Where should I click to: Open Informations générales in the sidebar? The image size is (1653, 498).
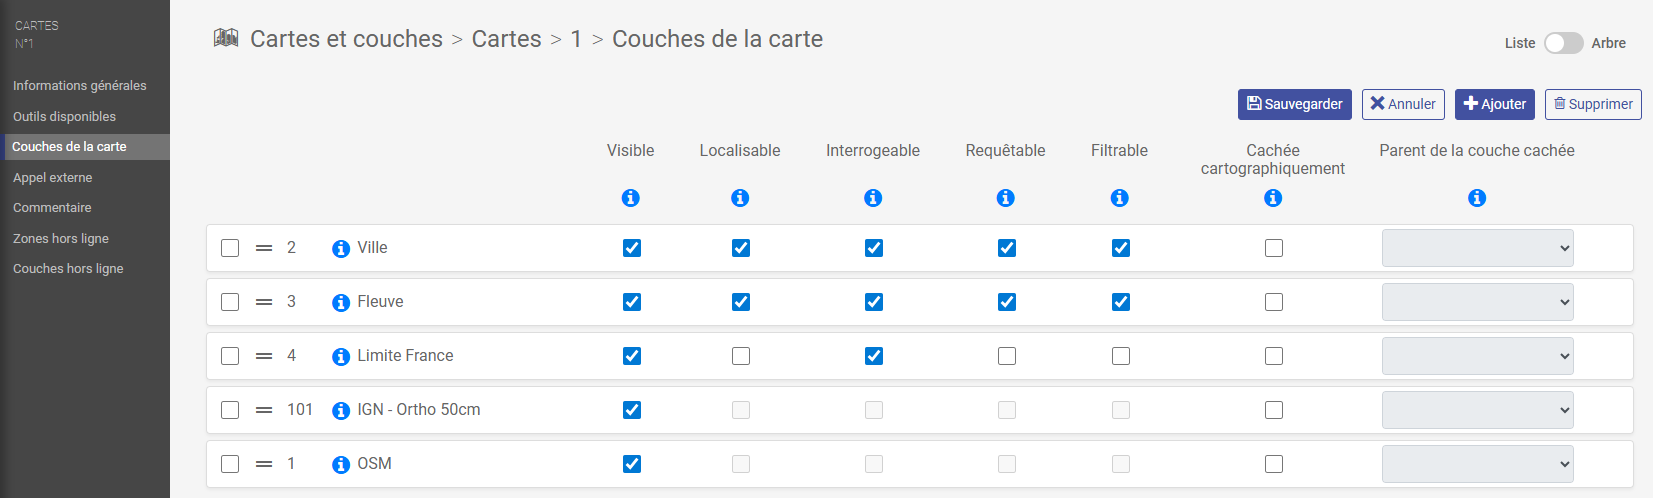click(x=80, y=86)
